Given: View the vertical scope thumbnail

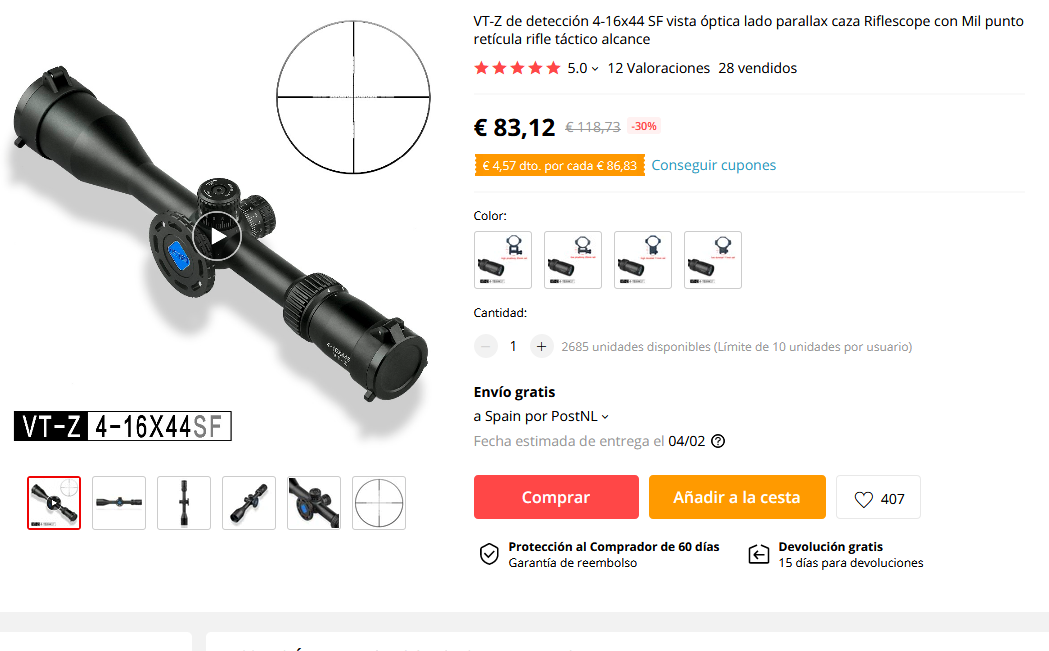Looking at the screenshot, I should pyautogui.click(x=184, y=503).
